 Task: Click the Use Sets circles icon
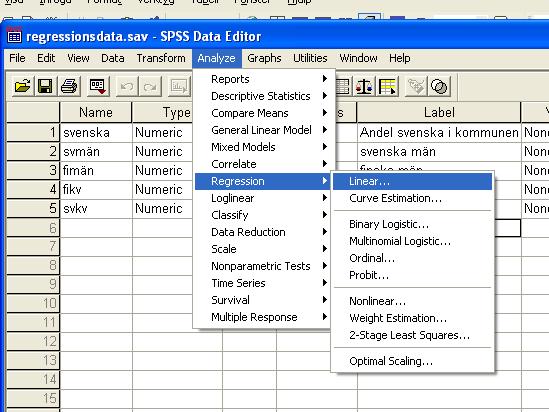coord(439,86)
